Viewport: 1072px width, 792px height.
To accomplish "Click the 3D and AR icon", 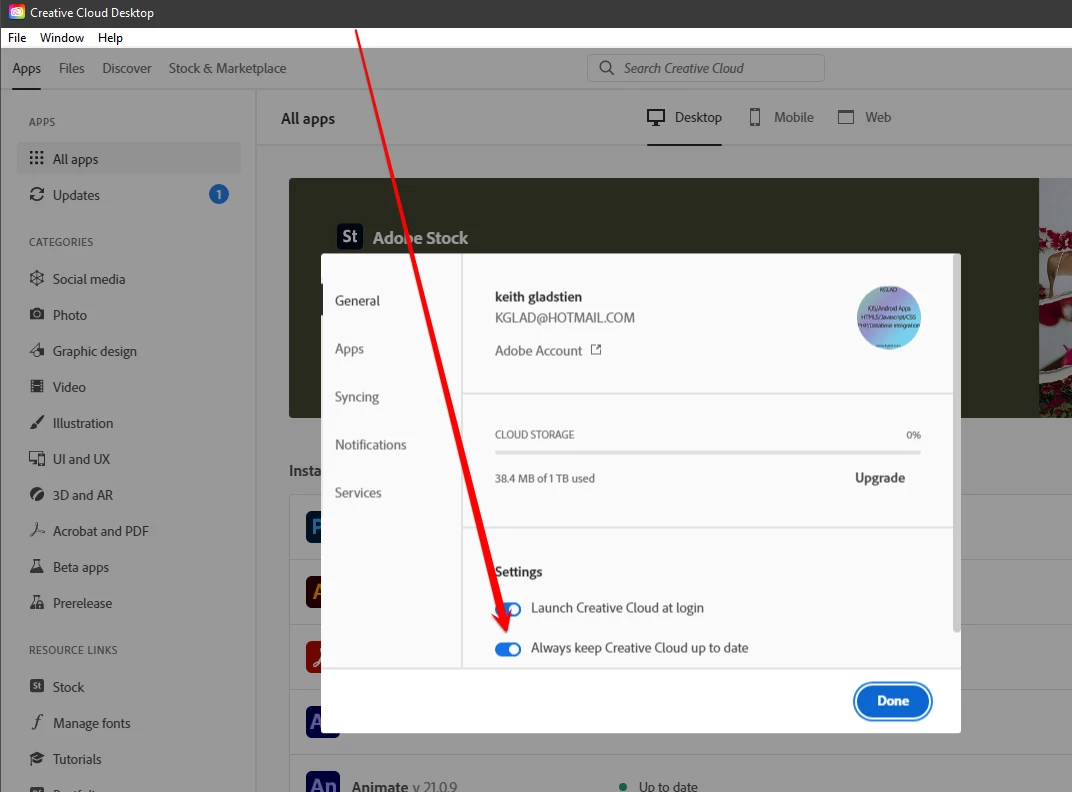I will (x=37, y=494).
